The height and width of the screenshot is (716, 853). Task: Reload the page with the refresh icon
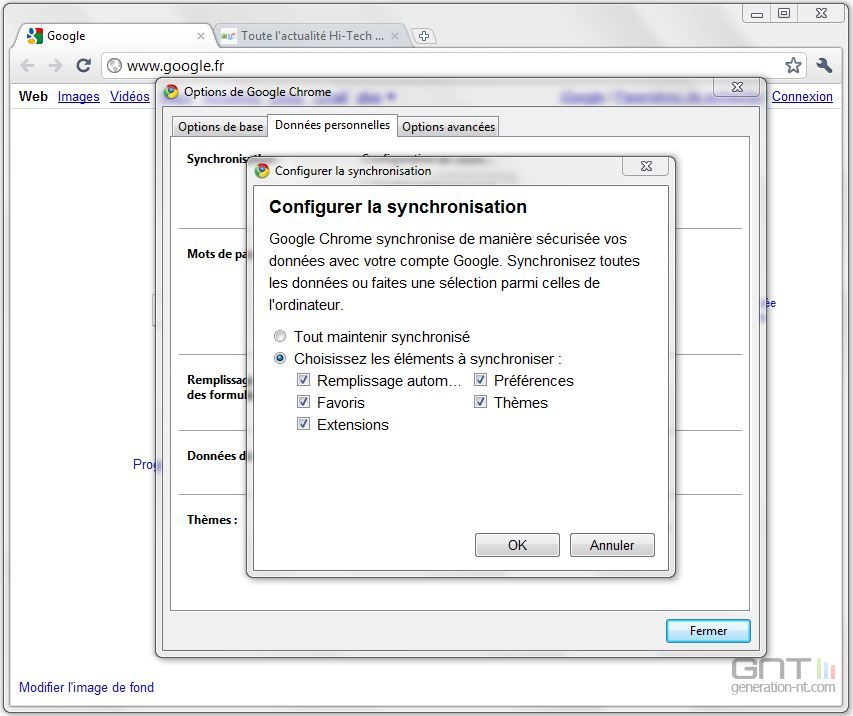point(83,66)
